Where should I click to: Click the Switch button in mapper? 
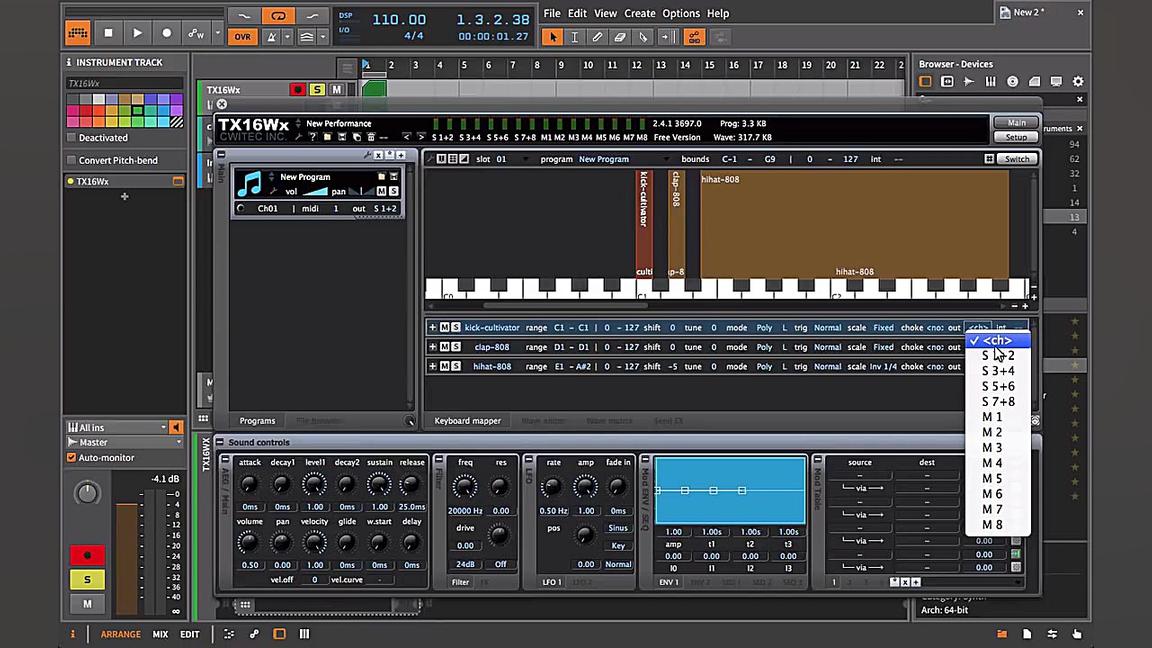click(1017, 159)
